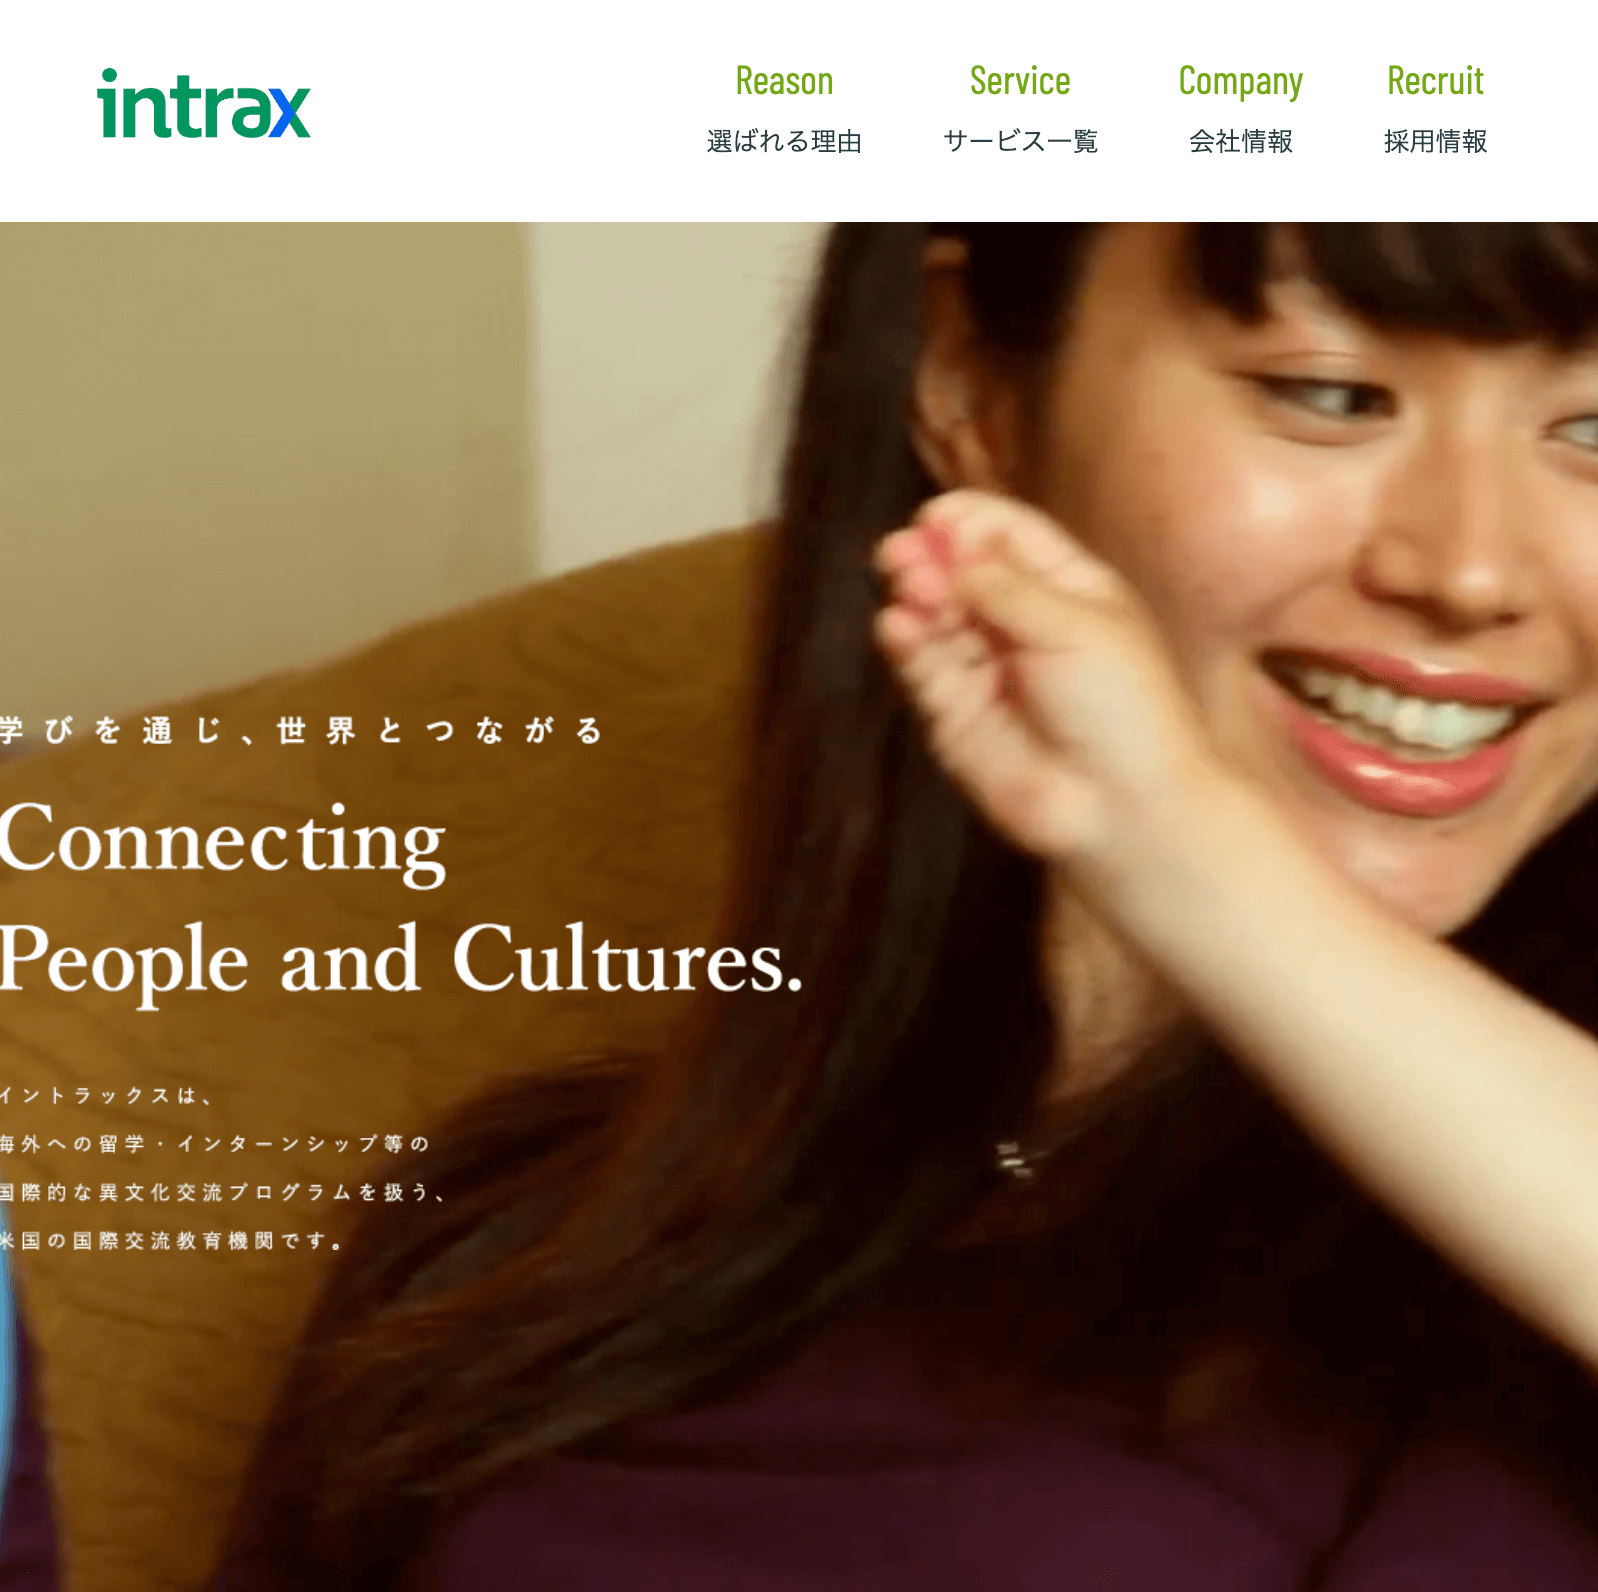1598x1592 pixels.
Task: Click the 'Connecting' headline text
Action: click(222, 843)
